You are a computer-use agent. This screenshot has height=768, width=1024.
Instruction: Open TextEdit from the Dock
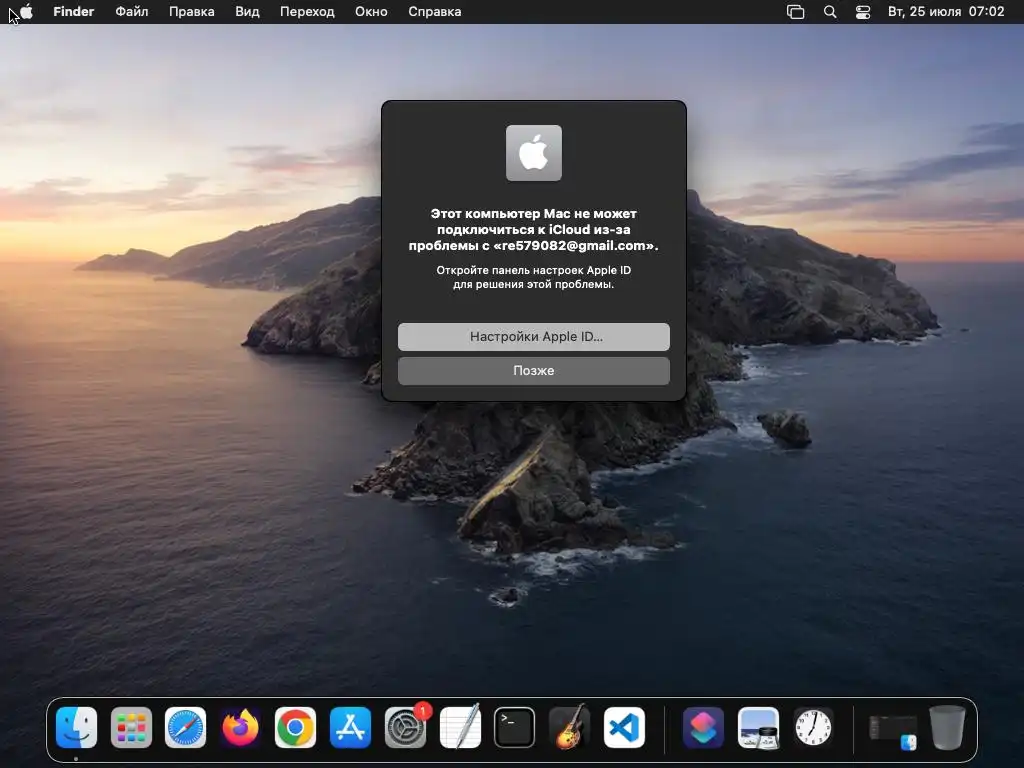coord(460,727)
